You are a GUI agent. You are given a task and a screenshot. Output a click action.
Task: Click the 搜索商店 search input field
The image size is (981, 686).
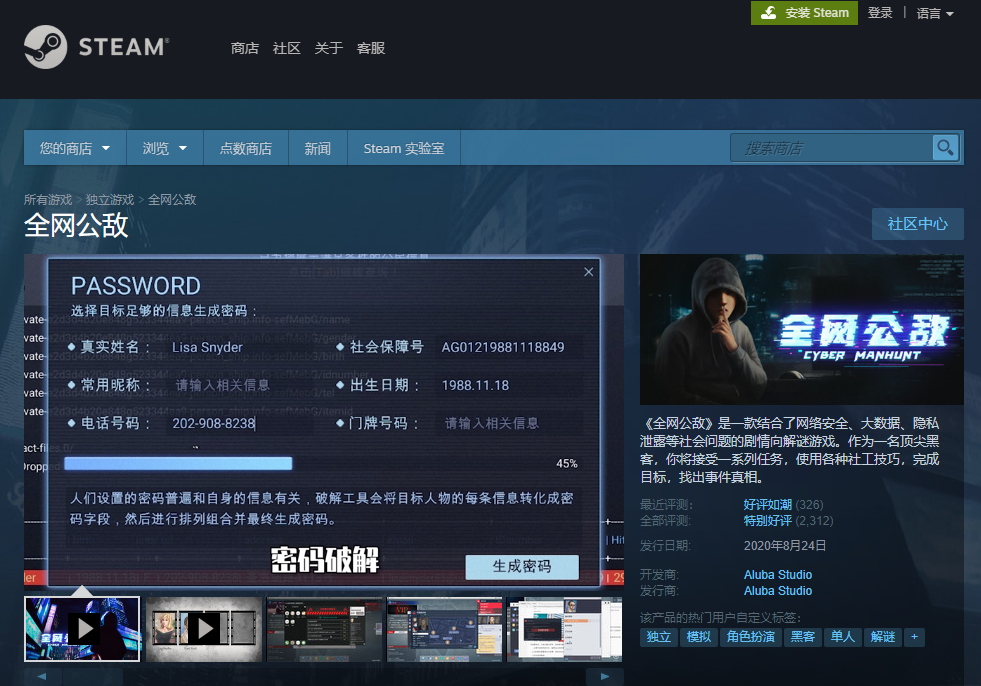[835, 147]
